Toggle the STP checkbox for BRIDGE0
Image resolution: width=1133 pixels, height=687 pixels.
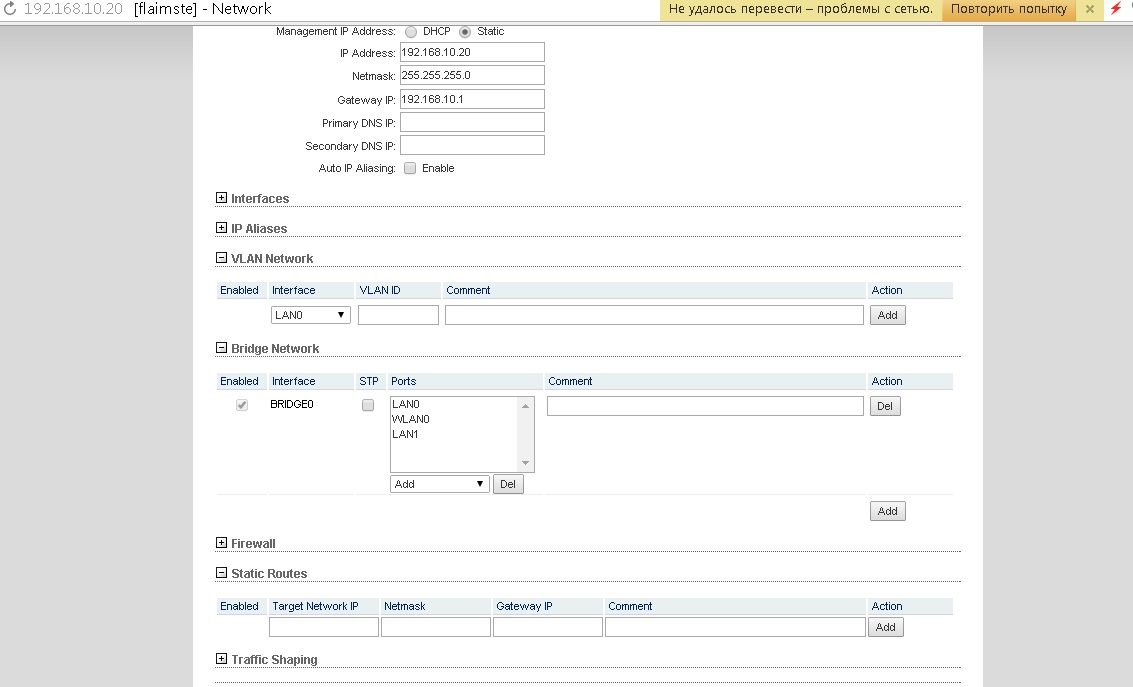[368, 405]
